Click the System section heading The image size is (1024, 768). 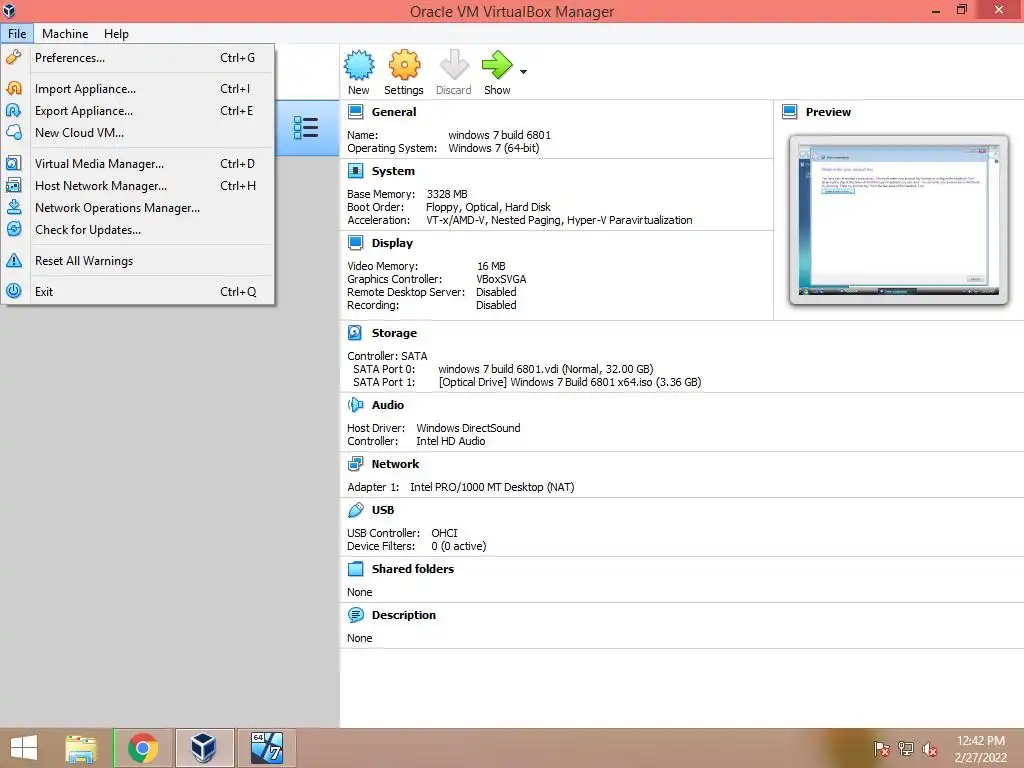click(393, 171)
